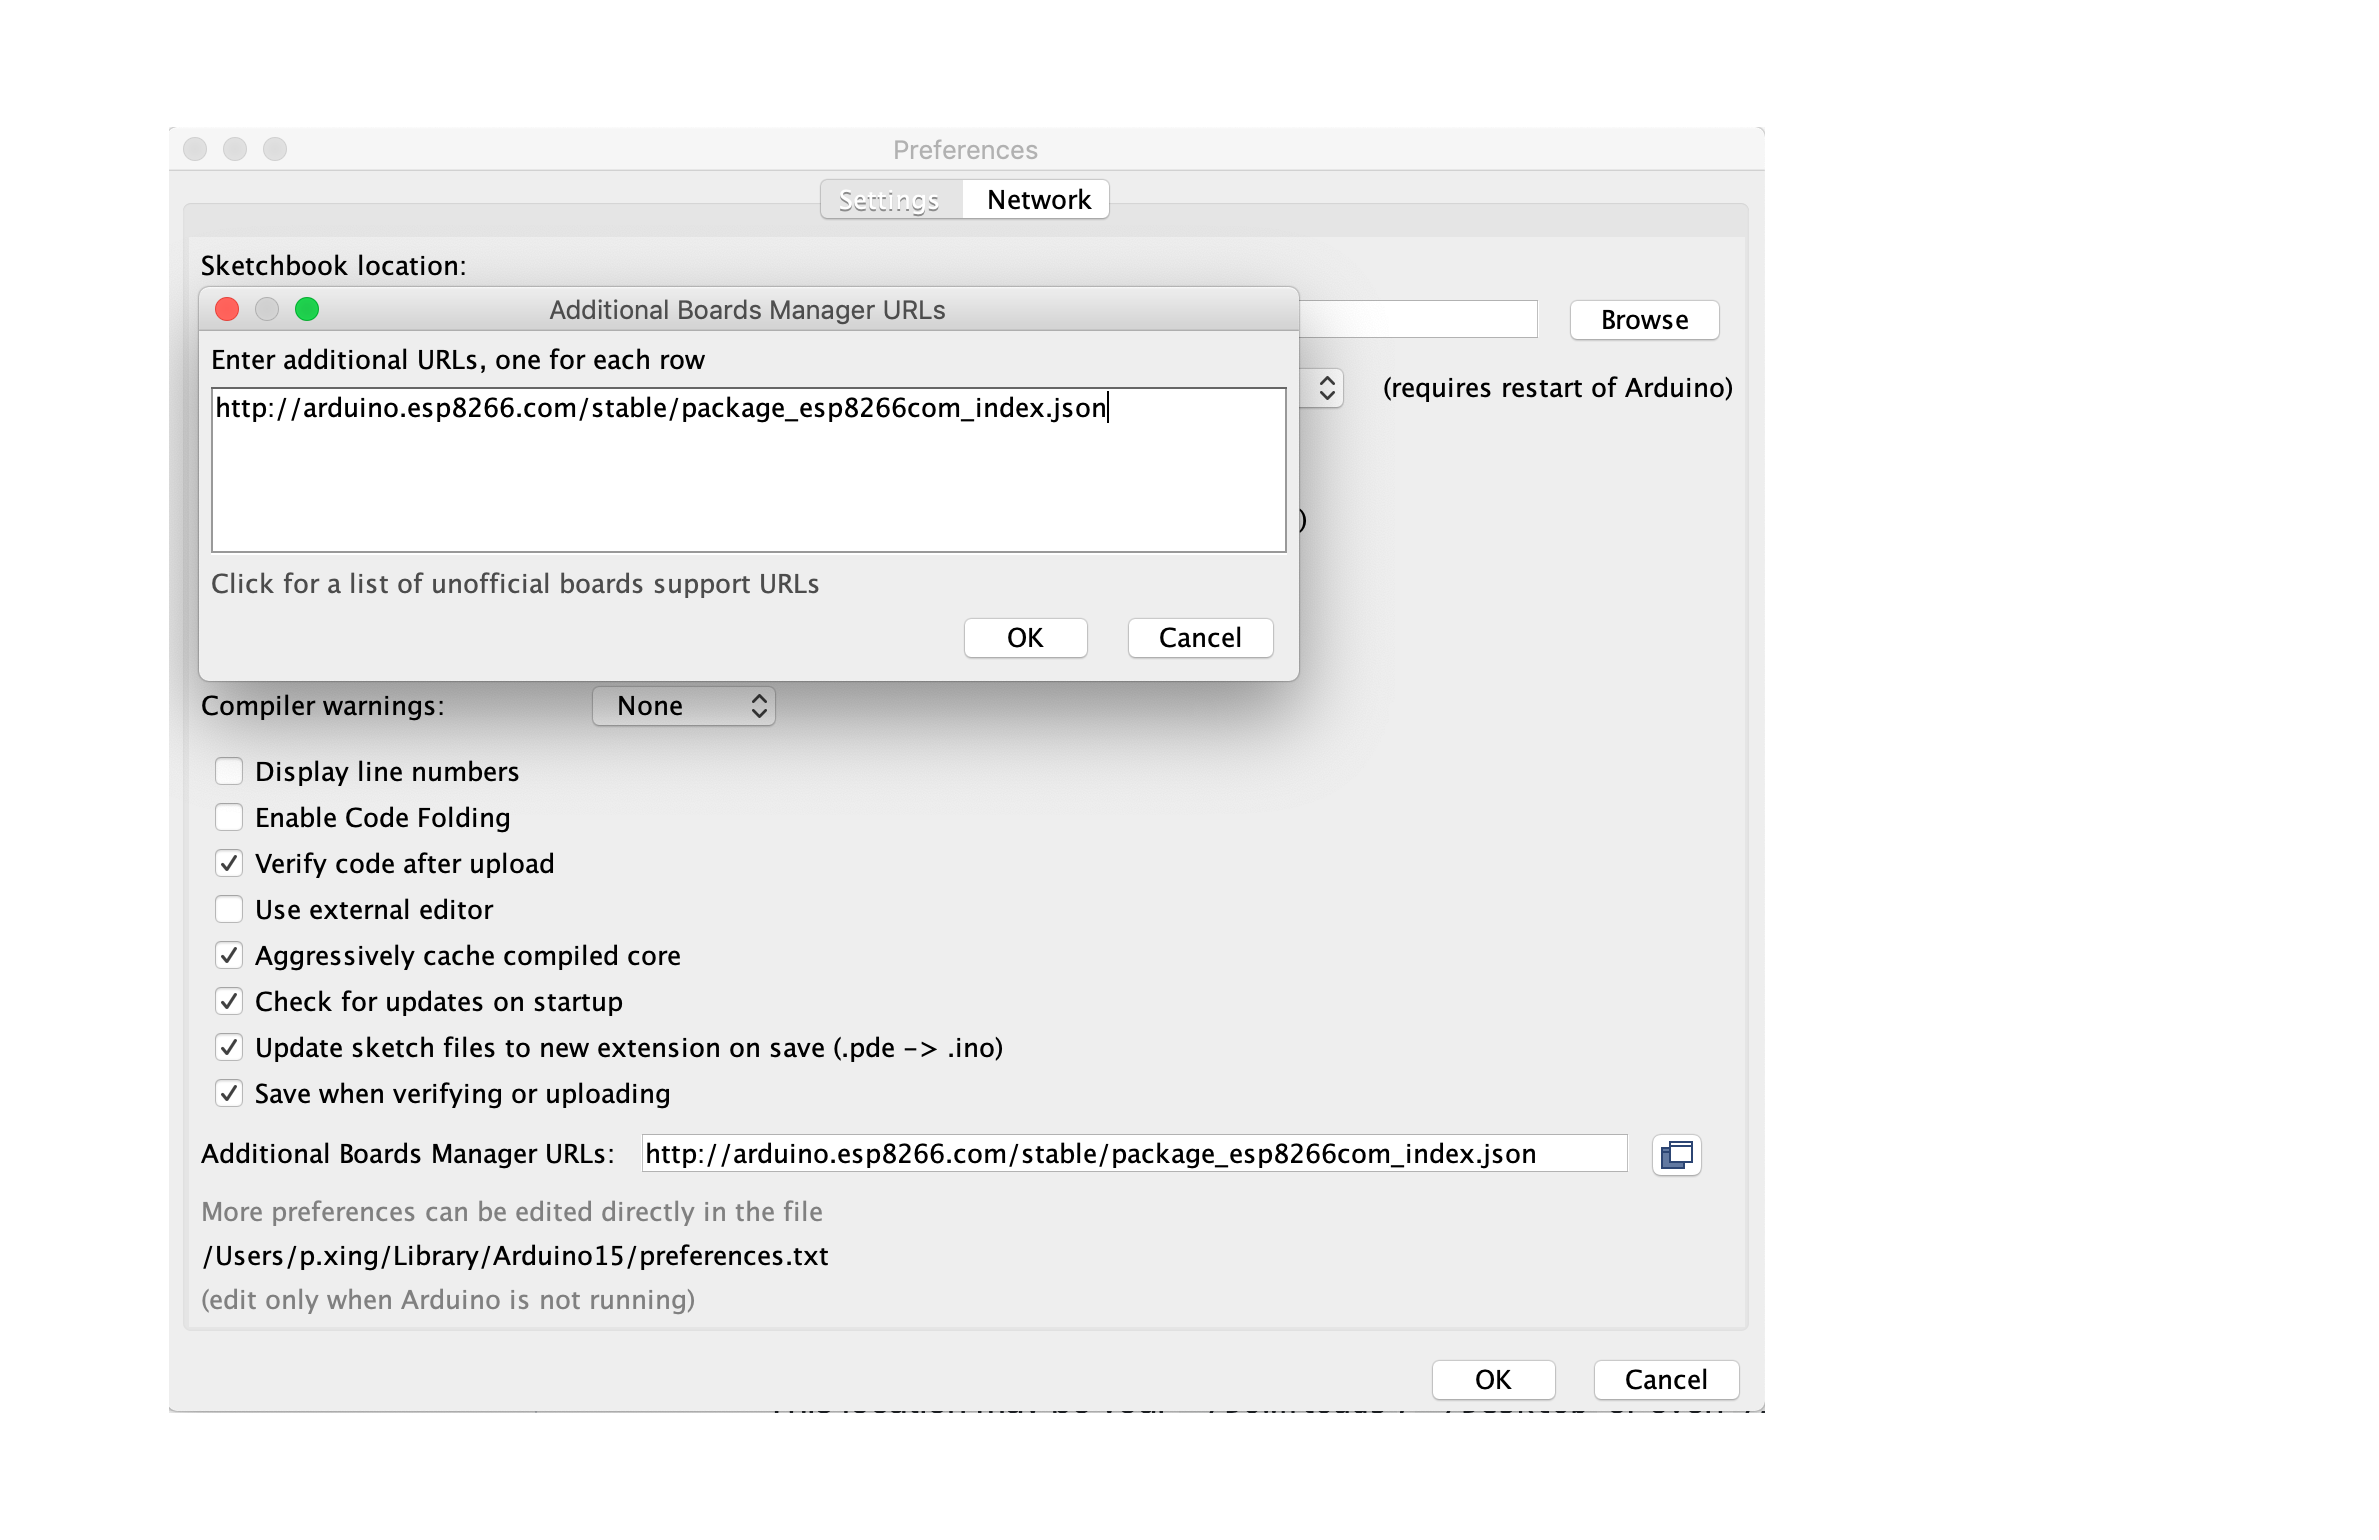
Task: Click Cancel in the URLs dialog
Action: click(x=1200, y=638)
